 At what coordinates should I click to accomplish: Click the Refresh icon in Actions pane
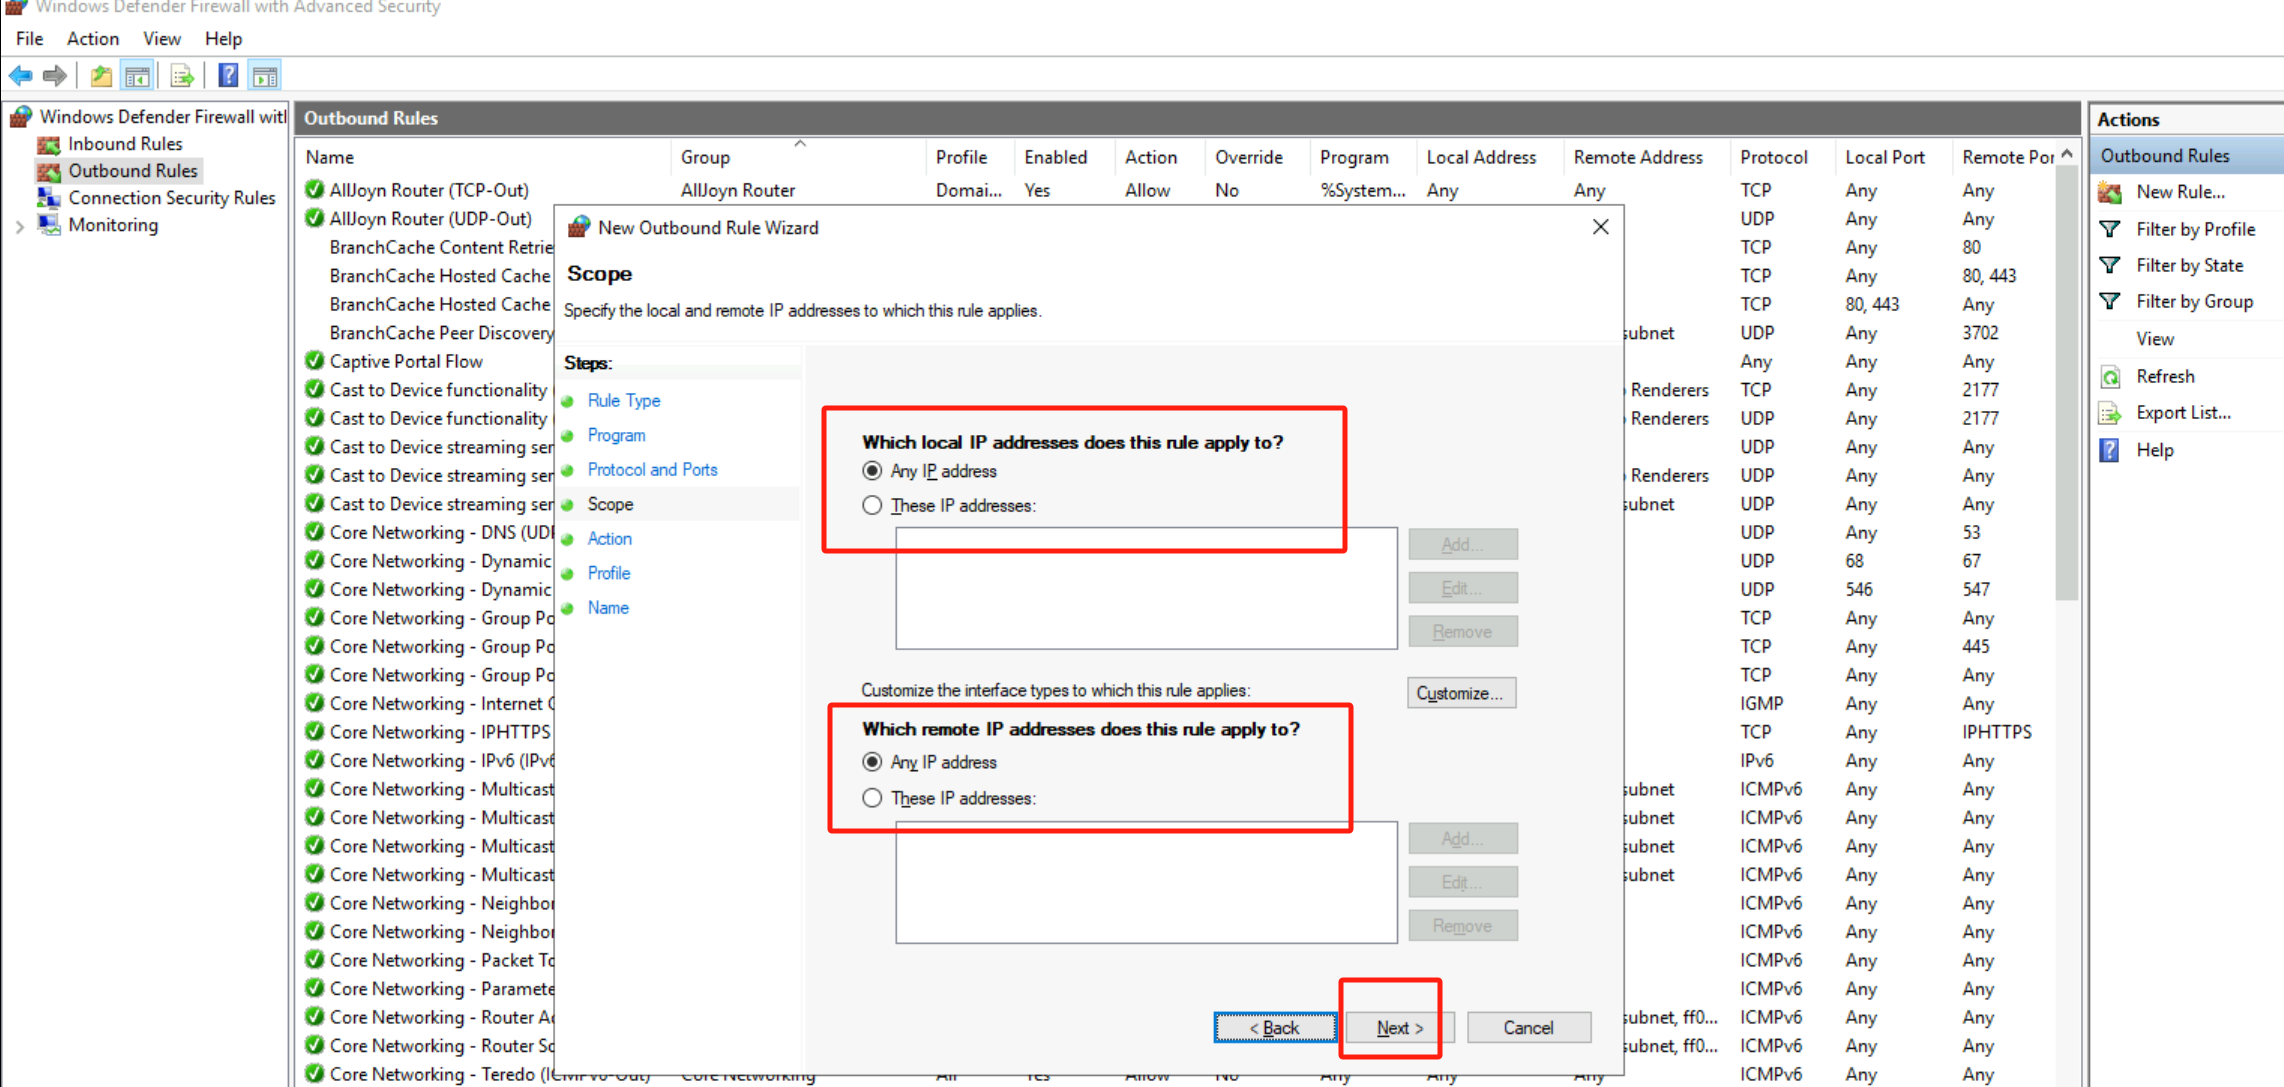click(2110, 377)
